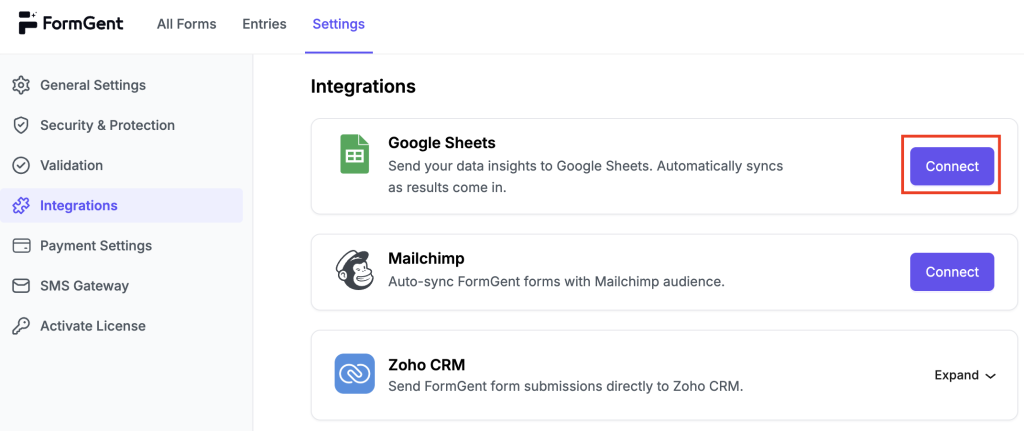
Task: Click the Zoho CRM description text
Action: 566,386
